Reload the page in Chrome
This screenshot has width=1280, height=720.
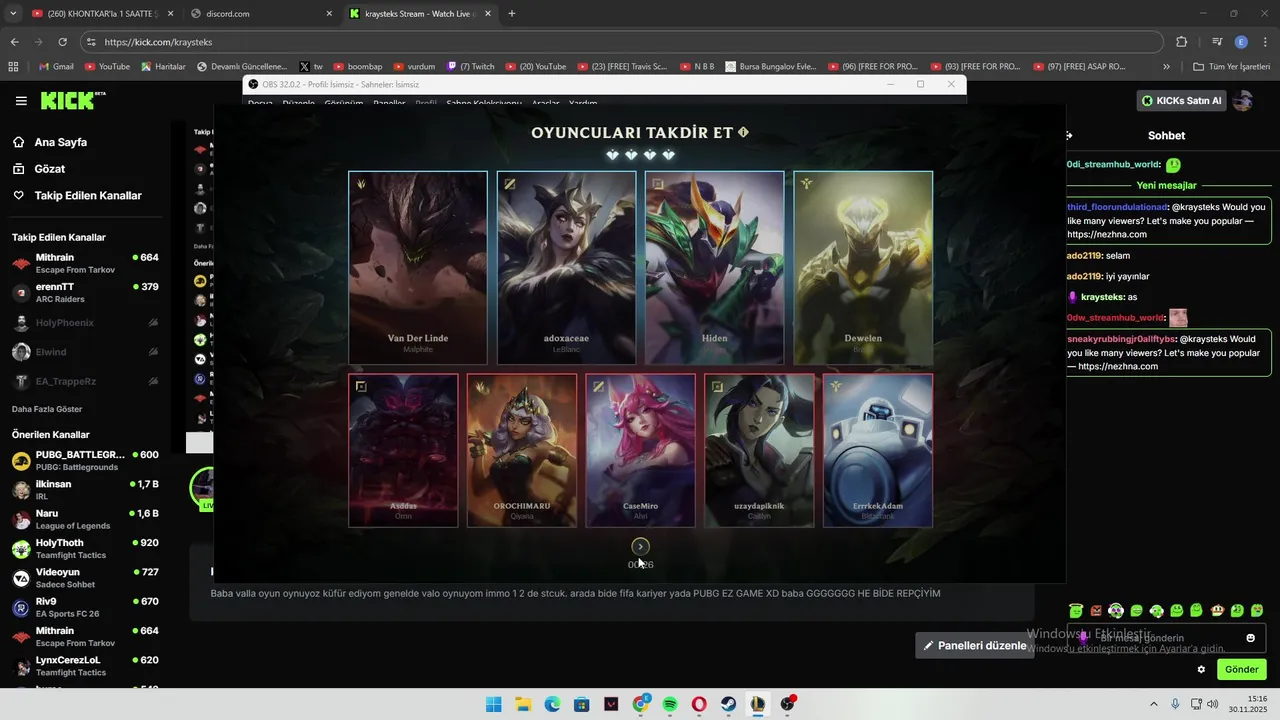click(62, 42)
